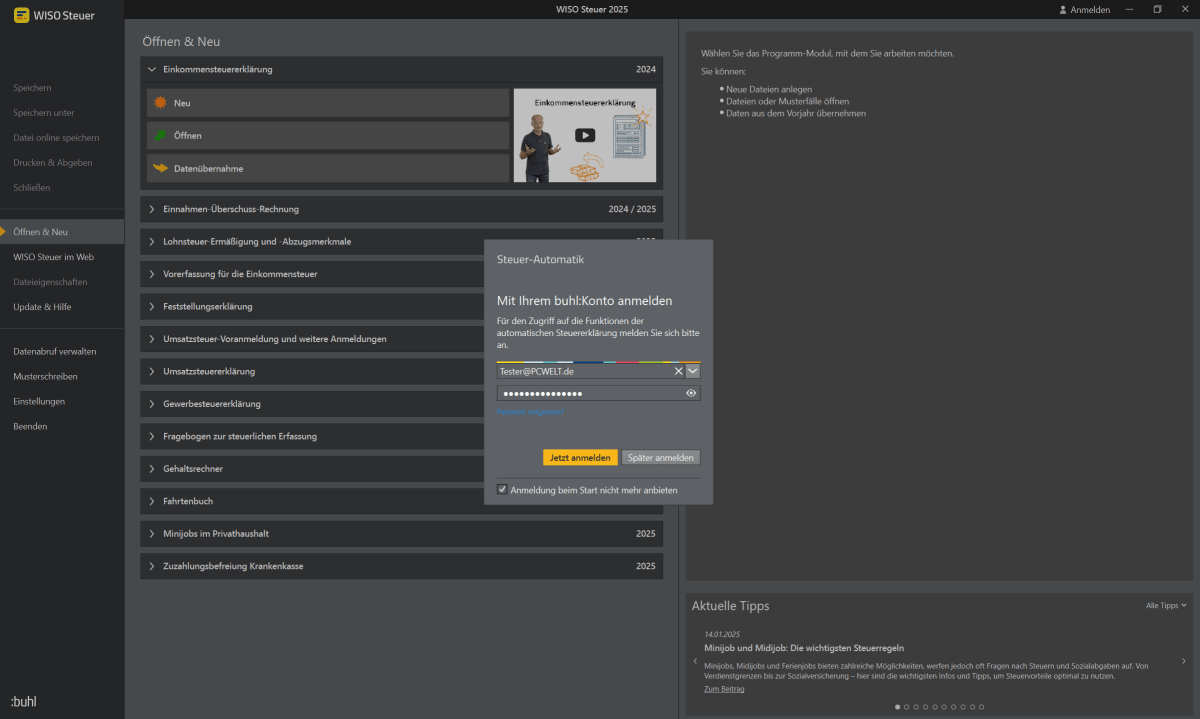
Task: Expand Umsatzsteuer-Voranmeldung und weitere Anmeldungen
Action: [x=152, y=339]
